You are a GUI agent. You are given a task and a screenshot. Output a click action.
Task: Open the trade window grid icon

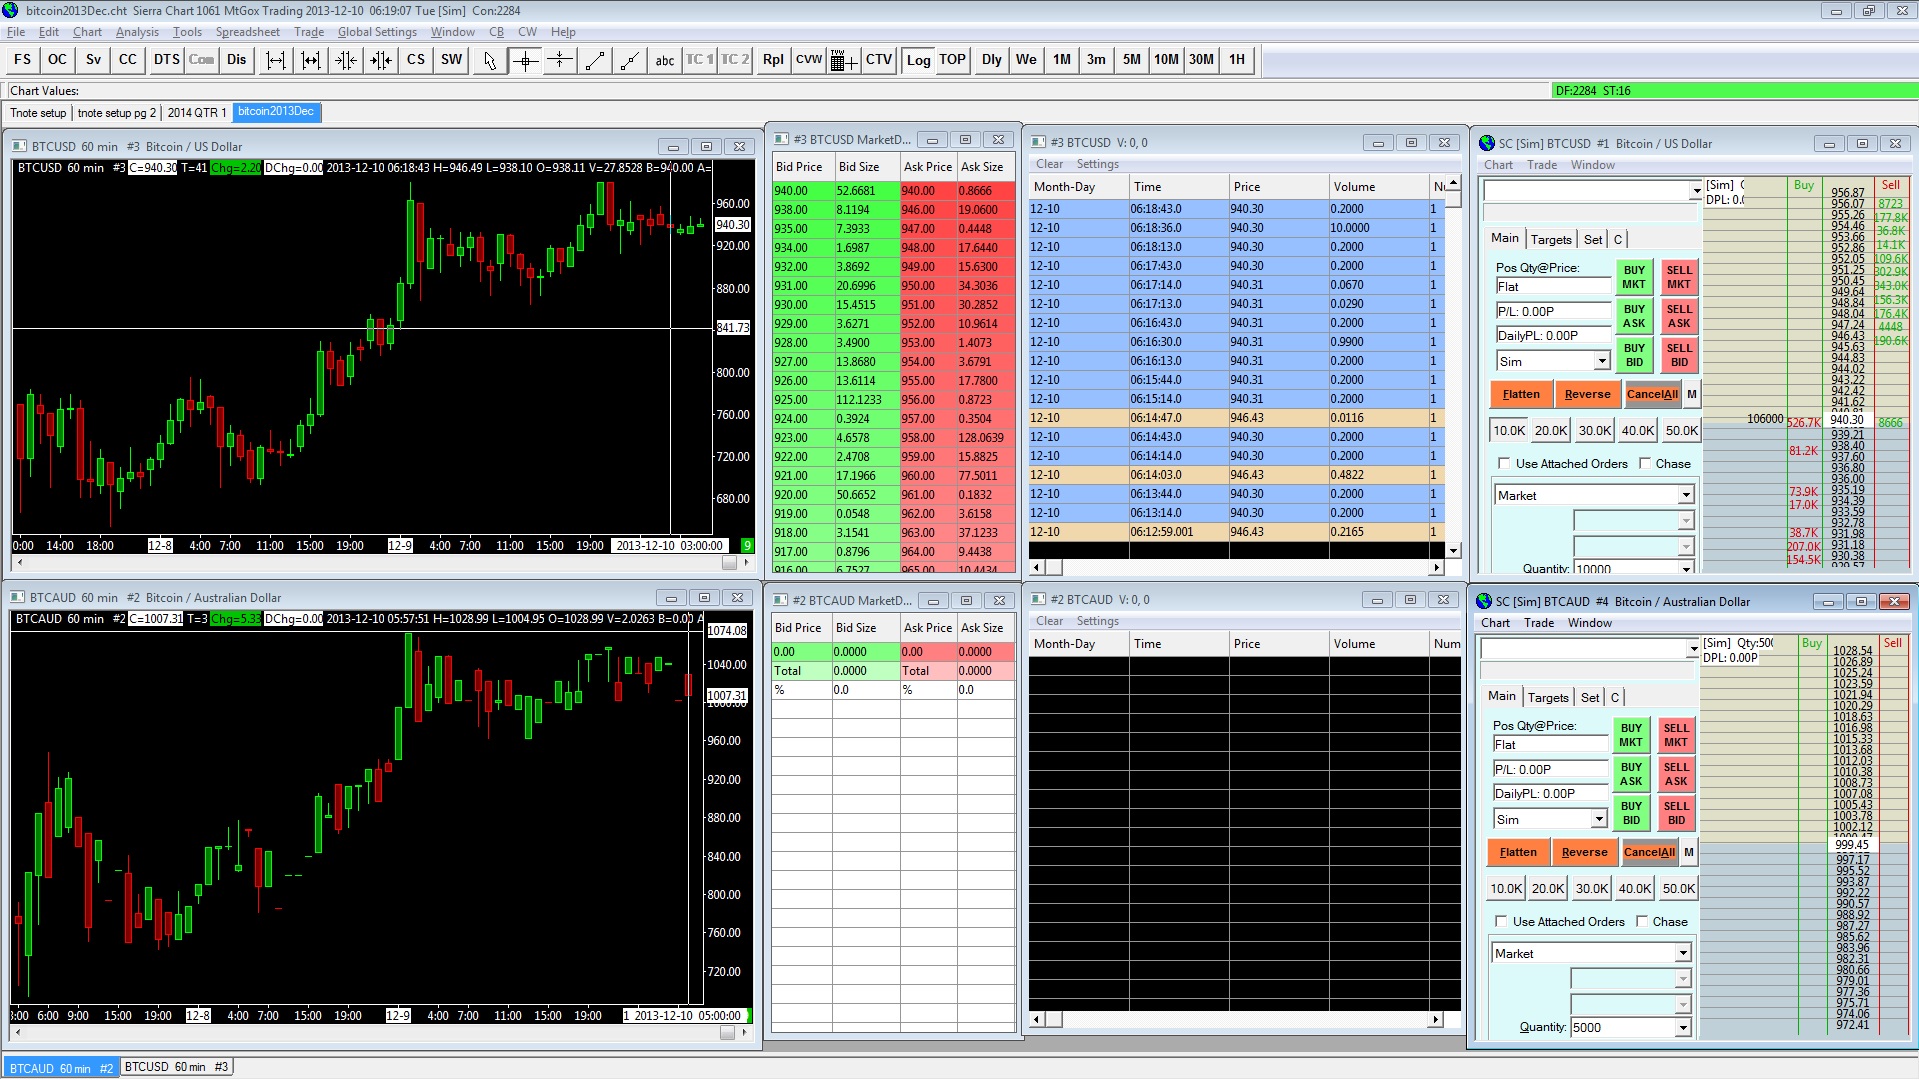click(843, 60)
